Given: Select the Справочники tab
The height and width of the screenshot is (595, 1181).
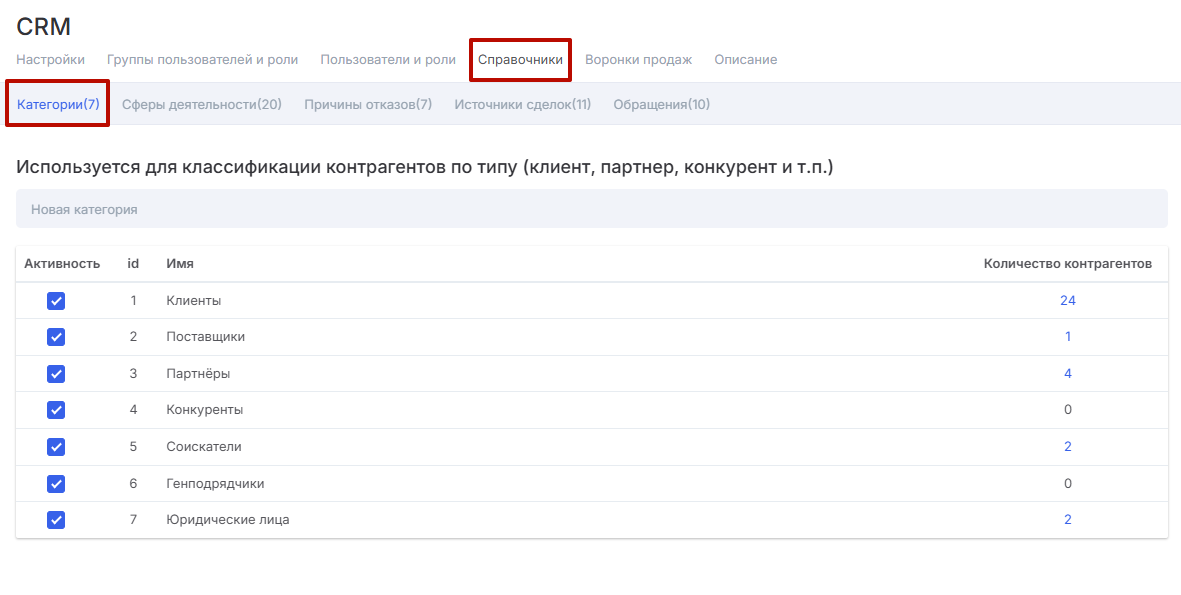Looking at the screenshot, I should click(x=520, y=60).
